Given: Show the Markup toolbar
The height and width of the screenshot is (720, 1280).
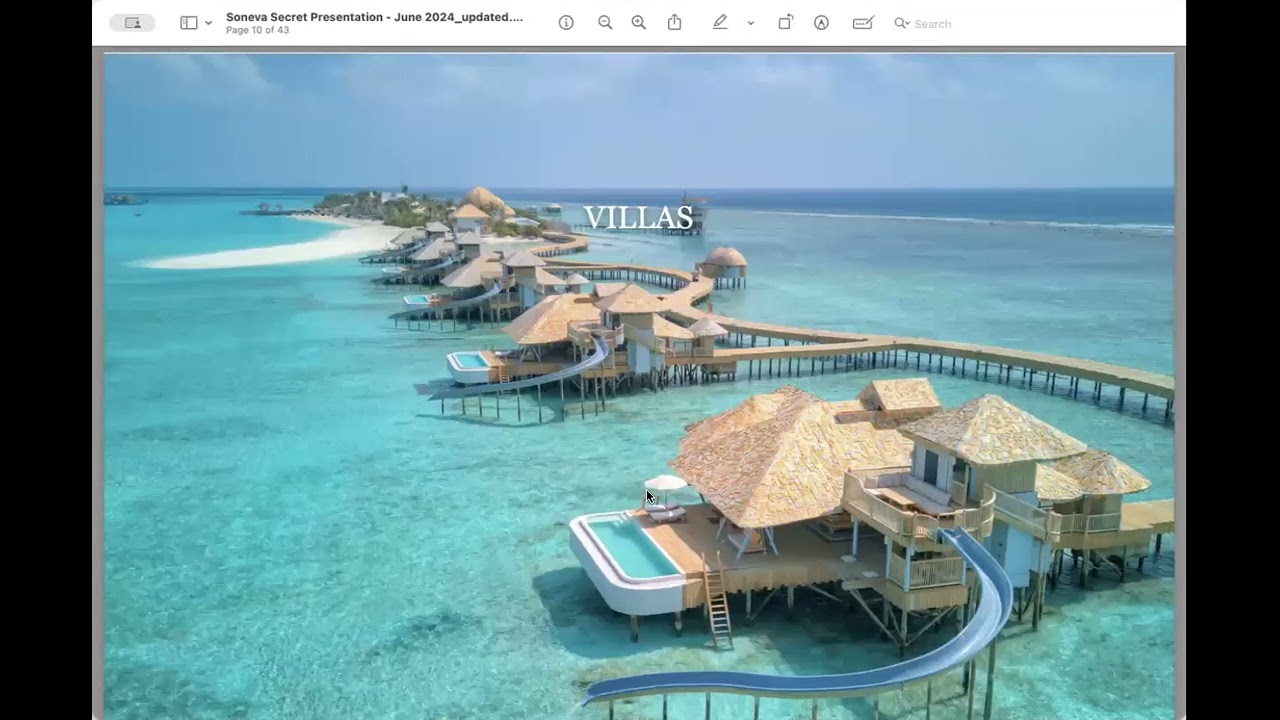Looking at the screenshot, I should click(821, 23).
